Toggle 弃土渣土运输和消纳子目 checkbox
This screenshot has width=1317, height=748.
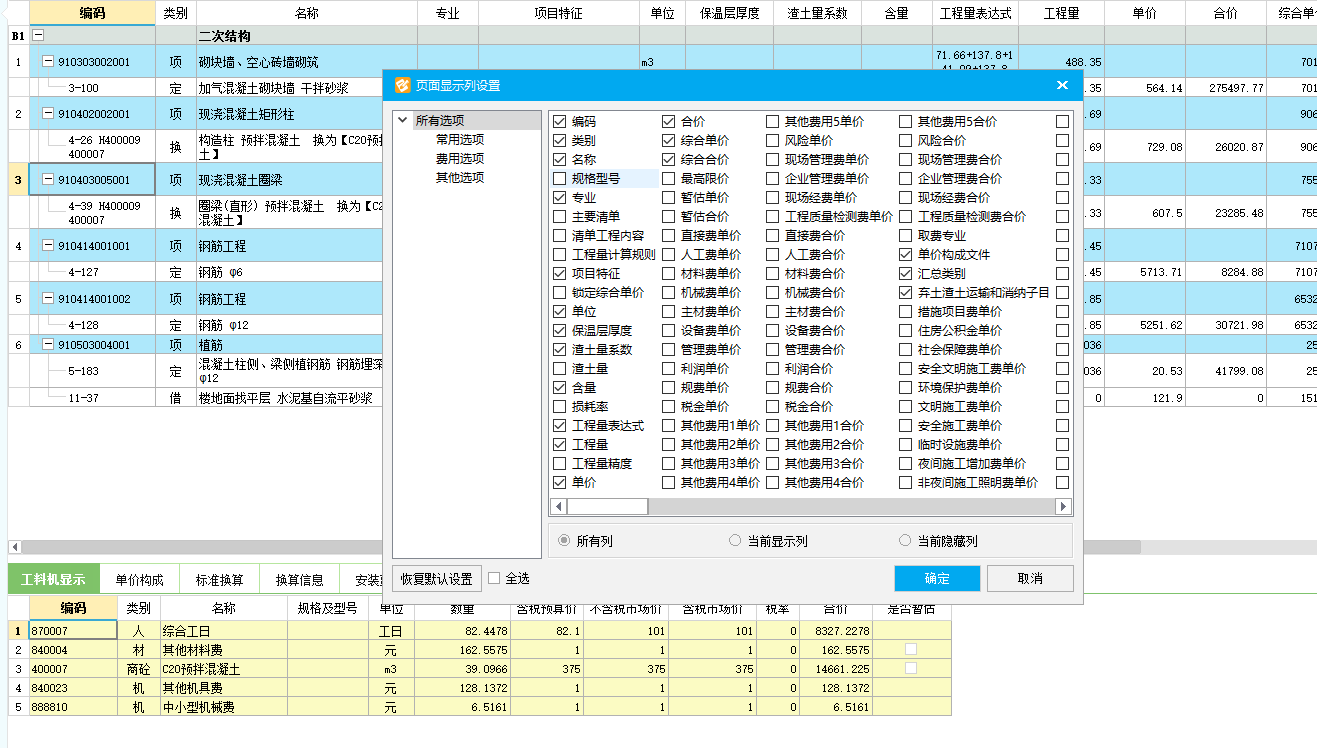(x=906, y=293)
